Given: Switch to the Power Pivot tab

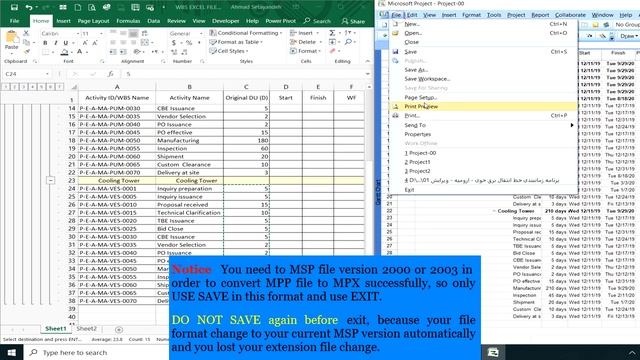Looking at the screenshot, I should pos(280,21).
